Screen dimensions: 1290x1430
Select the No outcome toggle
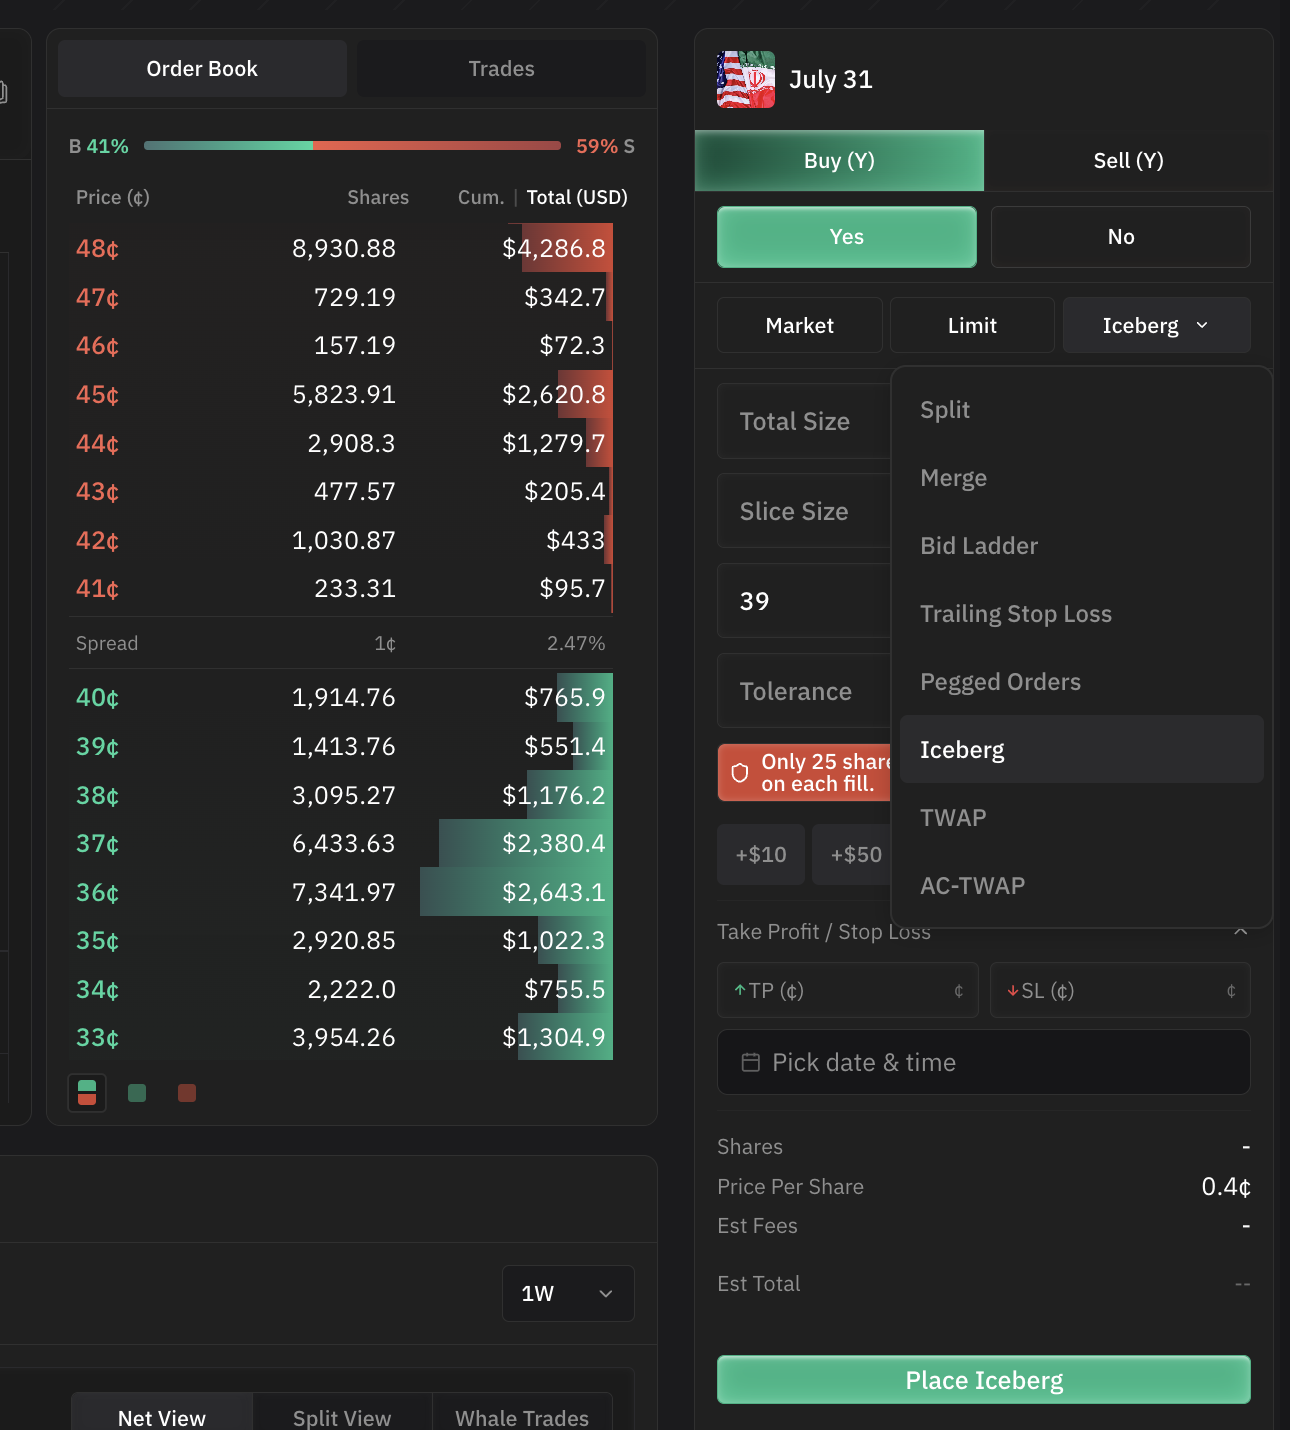point(1121,237)
